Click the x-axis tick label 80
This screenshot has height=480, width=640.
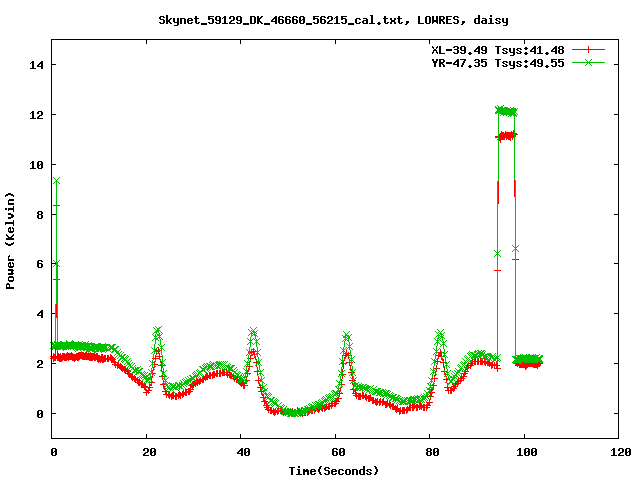tap(432, 452)
